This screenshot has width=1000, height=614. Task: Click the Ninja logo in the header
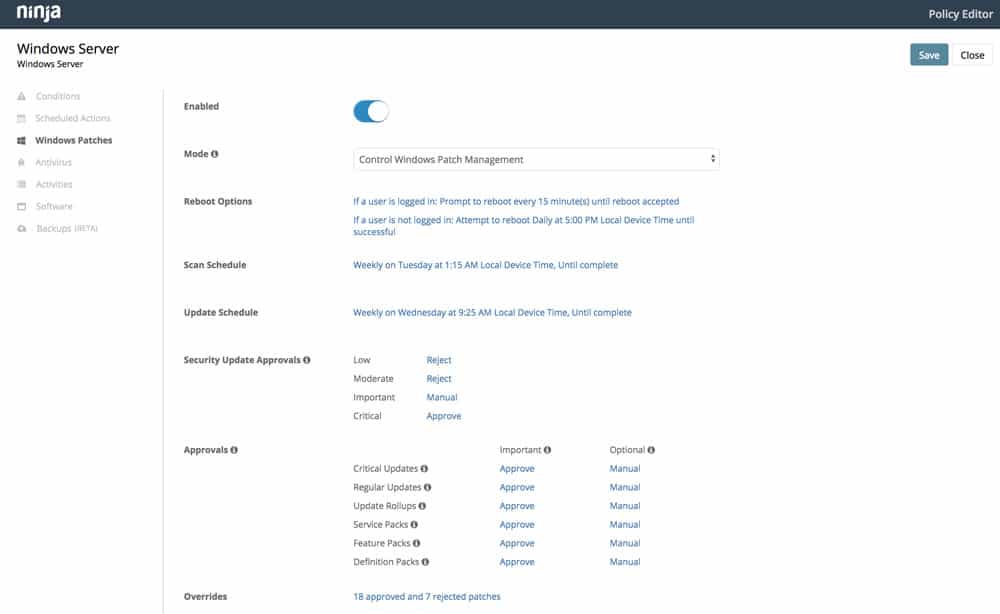pos(37,13)
